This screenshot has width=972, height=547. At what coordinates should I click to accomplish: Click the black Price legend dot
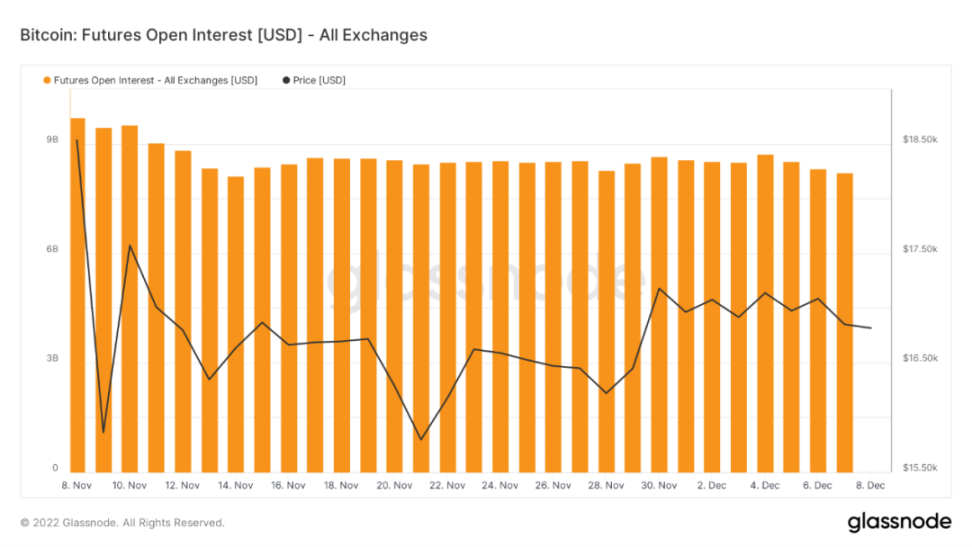287,80
